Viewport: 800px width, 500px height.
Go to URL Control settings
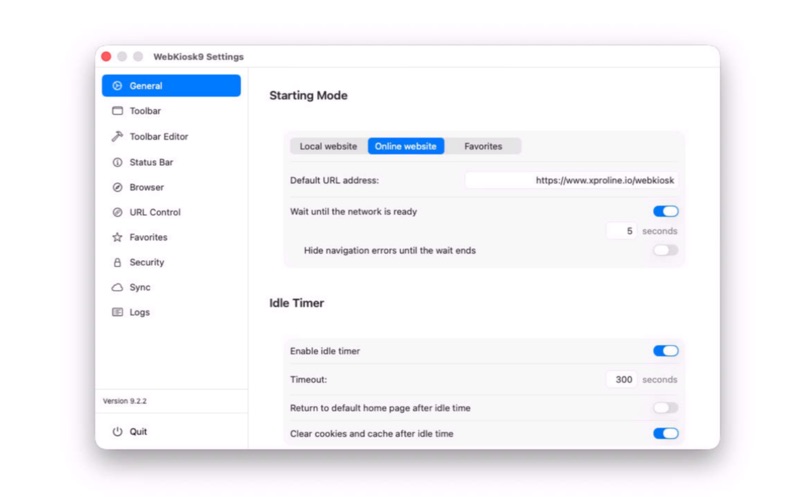tap(171, 212)
